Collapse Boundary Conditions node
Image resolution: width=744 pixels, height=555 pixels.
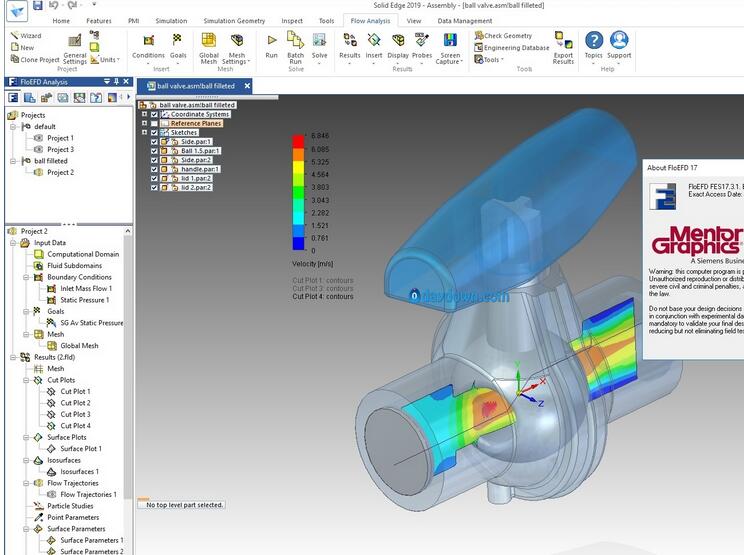click(27, 277)
